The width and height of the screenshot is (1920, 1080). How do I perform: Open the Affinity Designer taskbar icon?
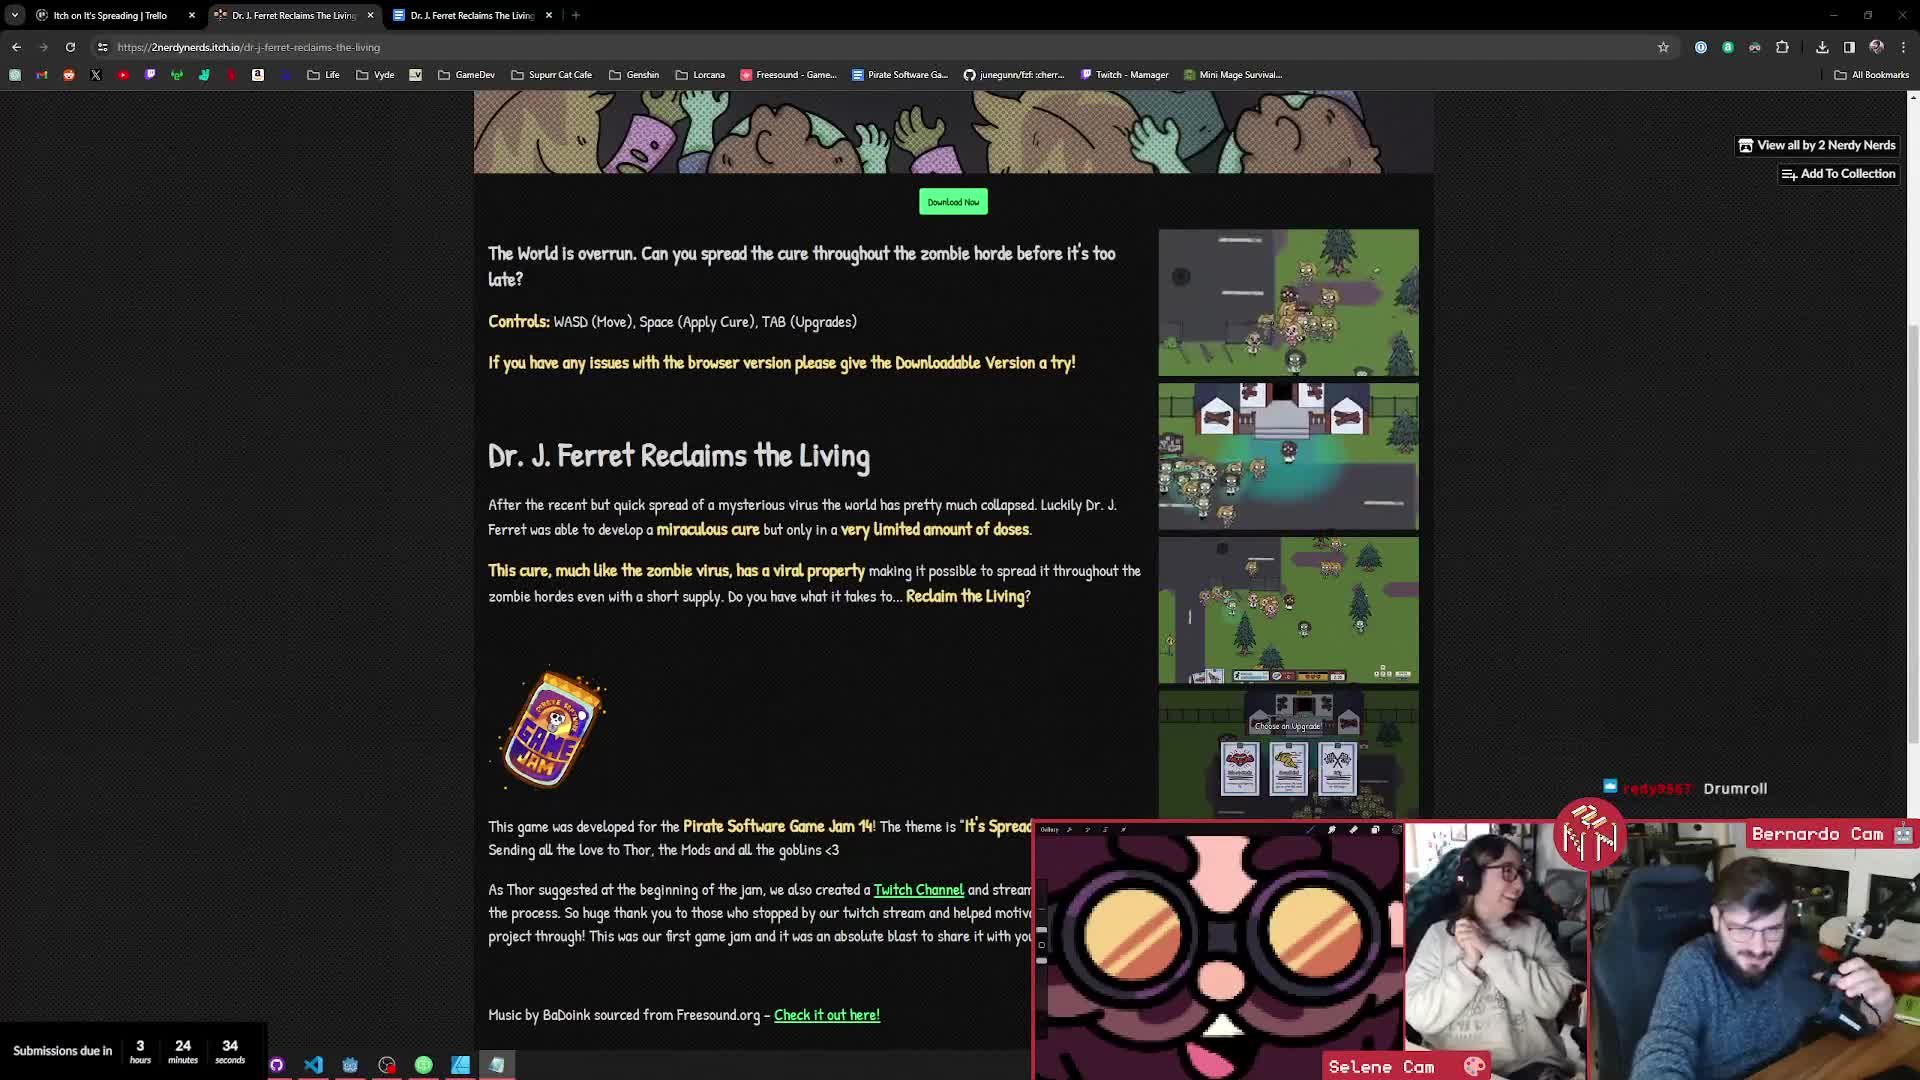click(x=460, y=1065)
